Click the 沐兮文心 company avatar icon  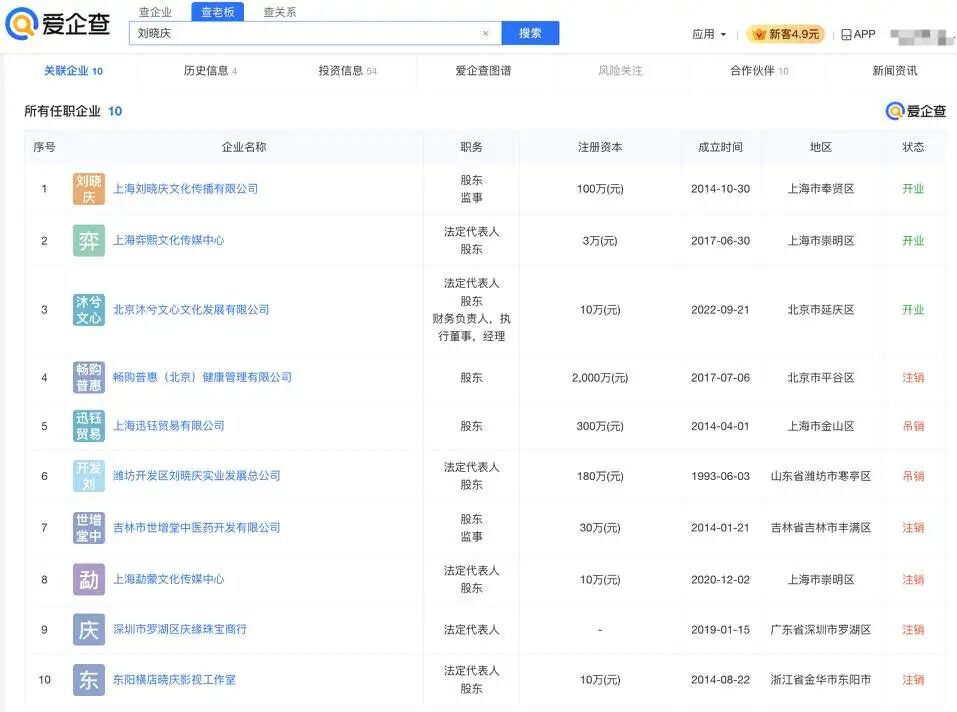[x=88, y=309]
